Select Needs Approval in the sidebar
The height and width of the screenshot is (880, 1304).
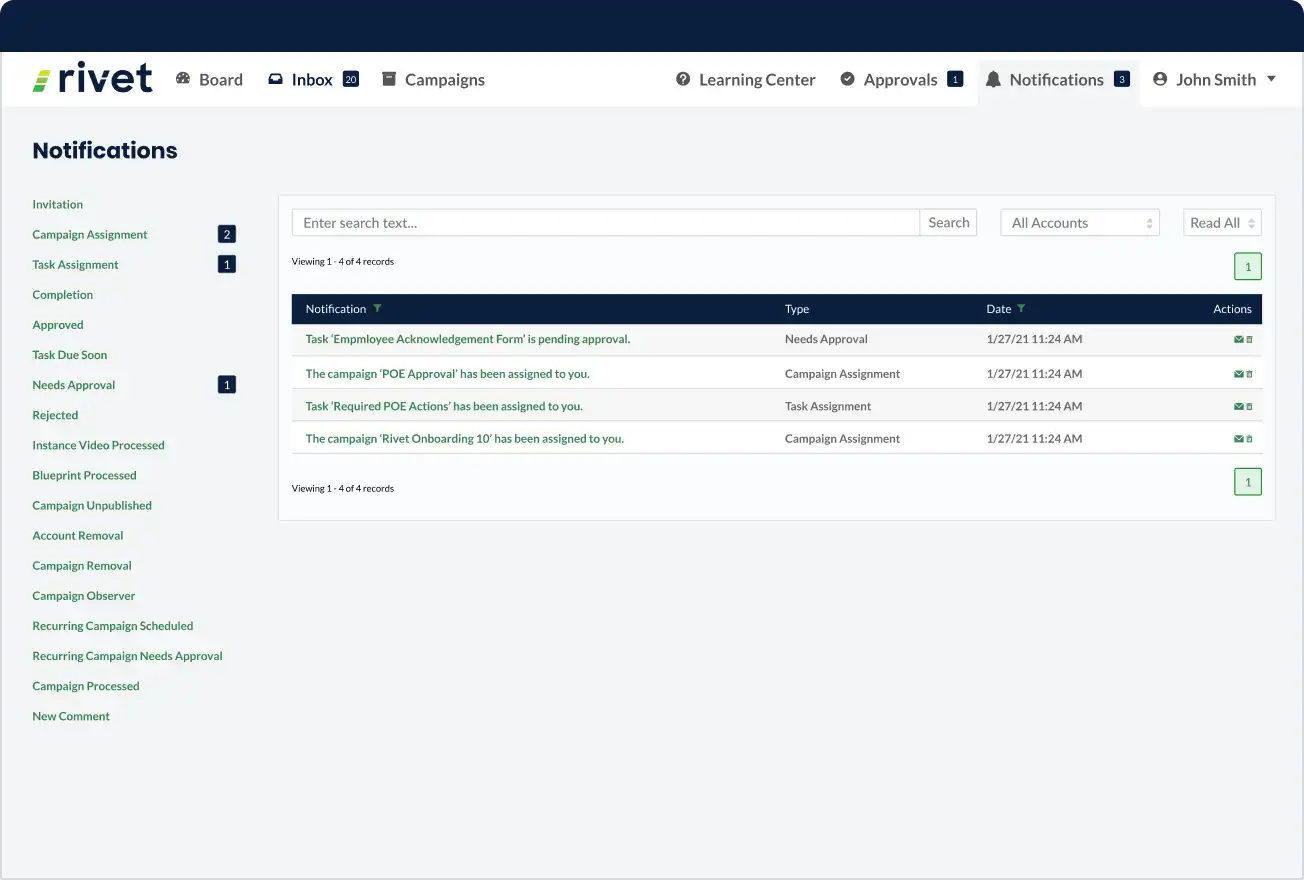[x=73, y=384]
